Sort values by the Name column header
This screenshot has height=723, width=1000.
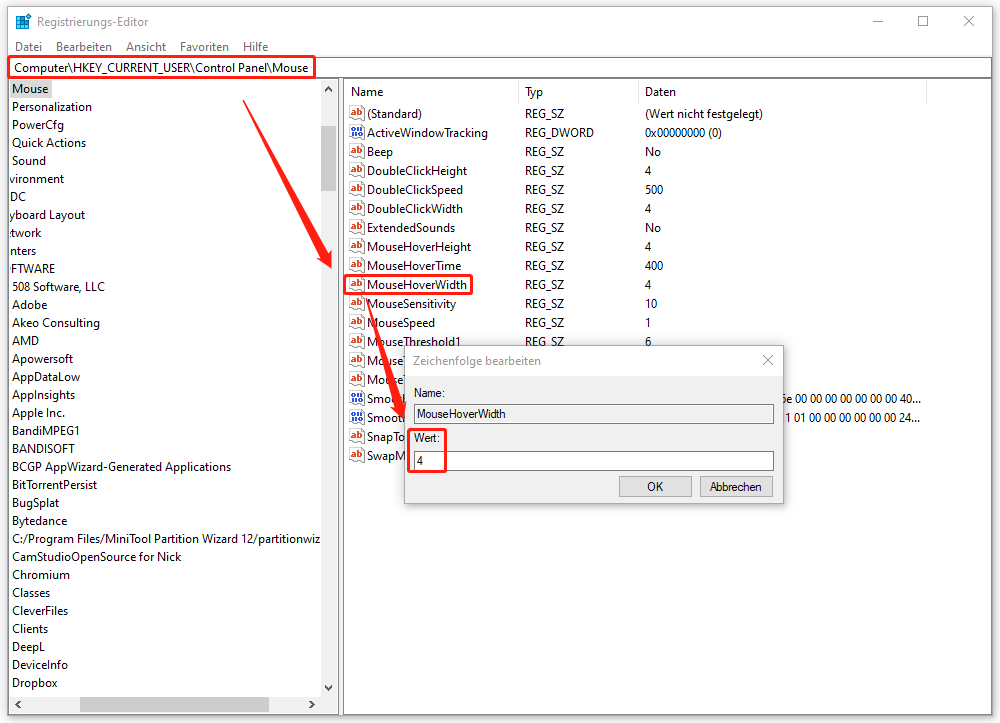(433, 92)
